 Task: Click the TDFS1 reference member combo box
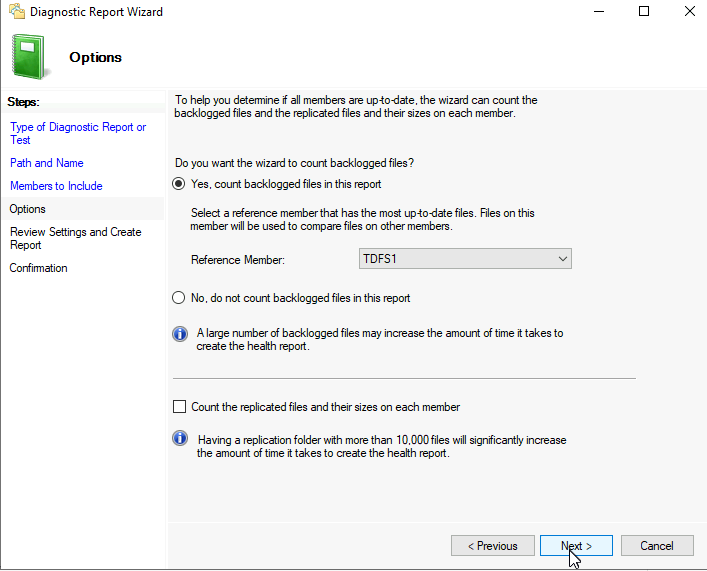pyautogui.click(x=465, y=259)
